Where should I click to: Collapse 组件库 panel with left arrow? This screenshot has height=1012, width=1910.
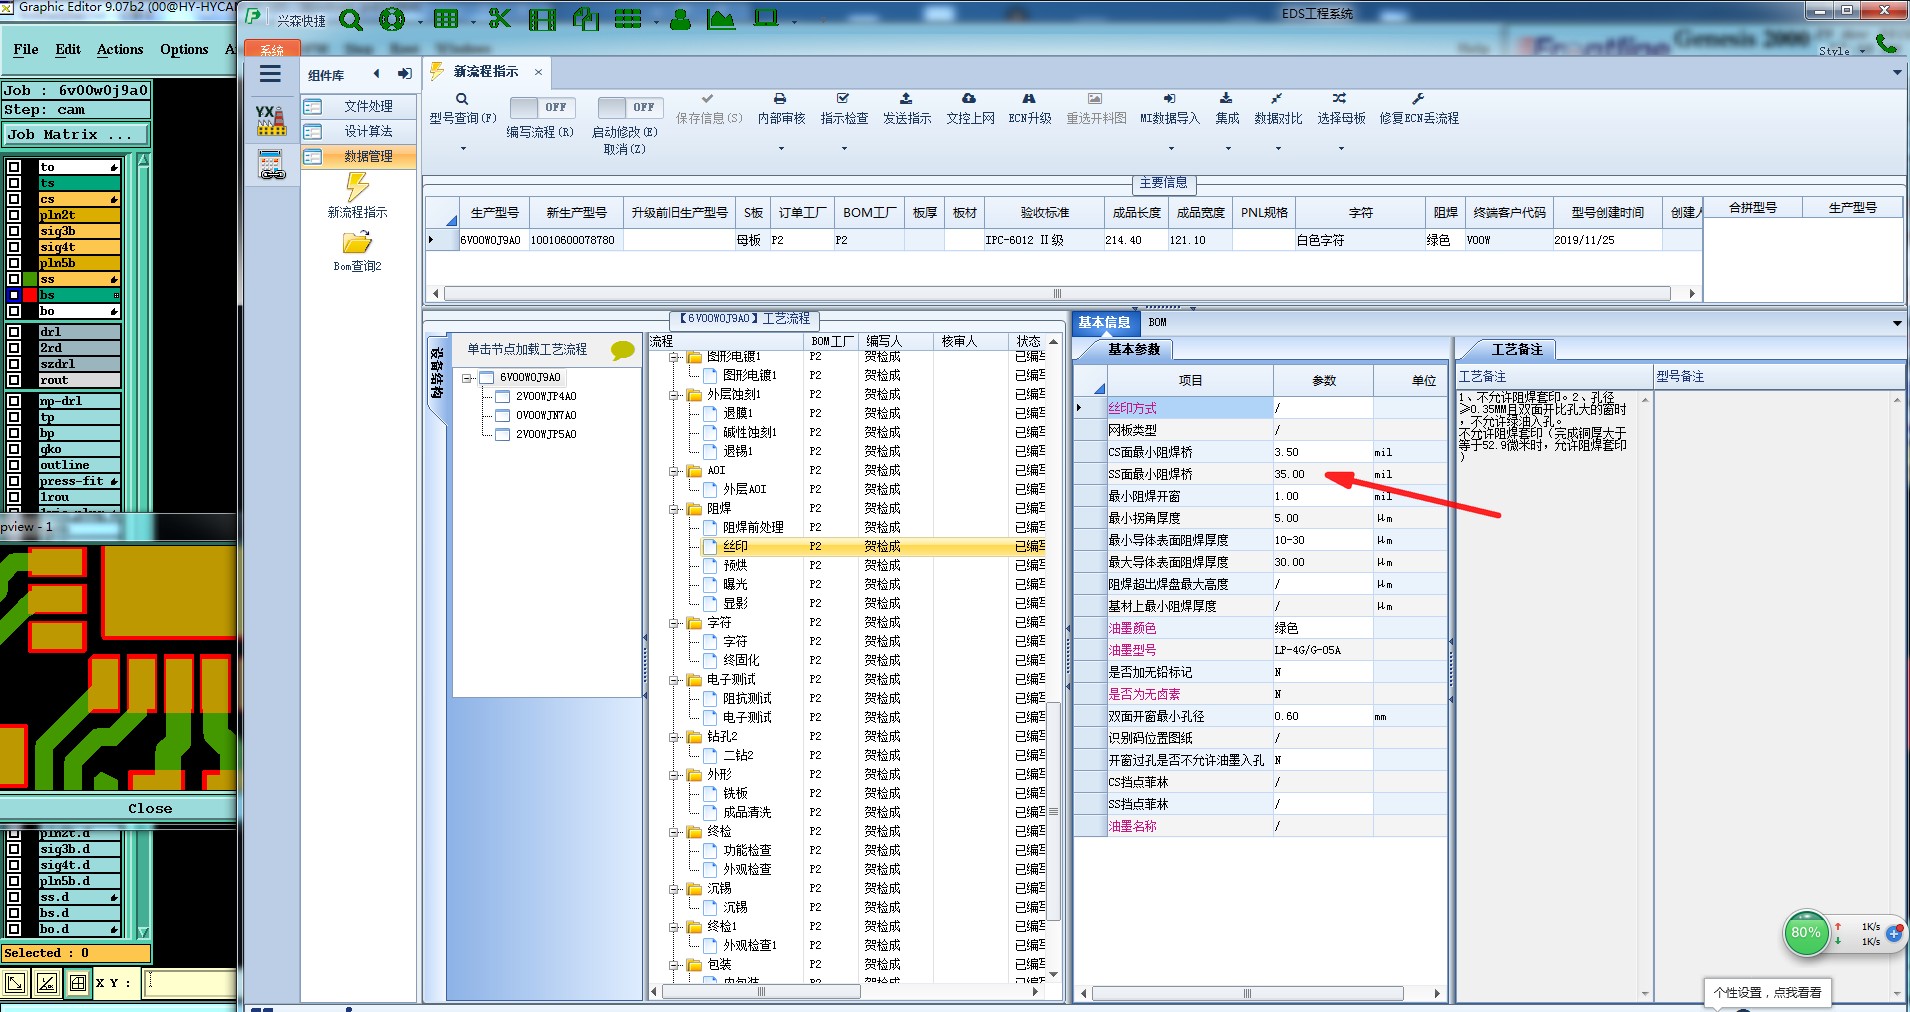tap(376, 73)
